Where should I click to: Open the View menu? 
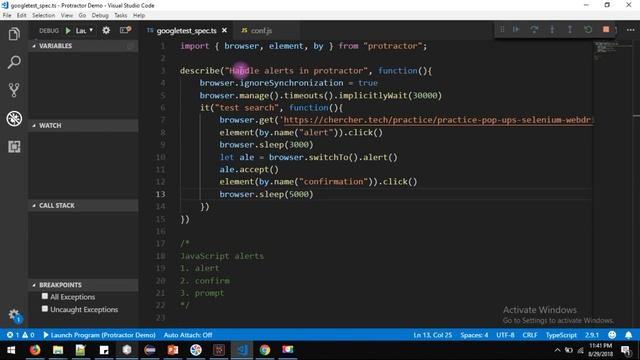point(67,15)
